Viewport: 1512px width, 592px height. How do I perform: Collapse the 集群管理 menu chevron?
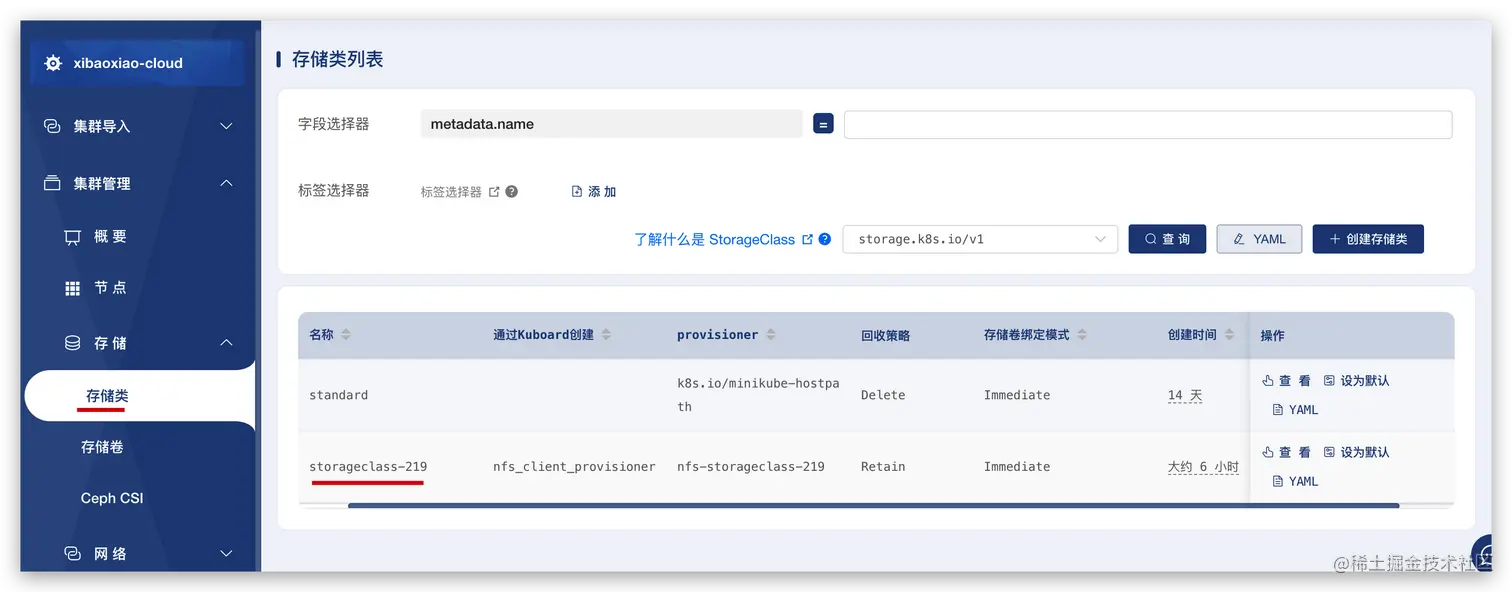226,183
